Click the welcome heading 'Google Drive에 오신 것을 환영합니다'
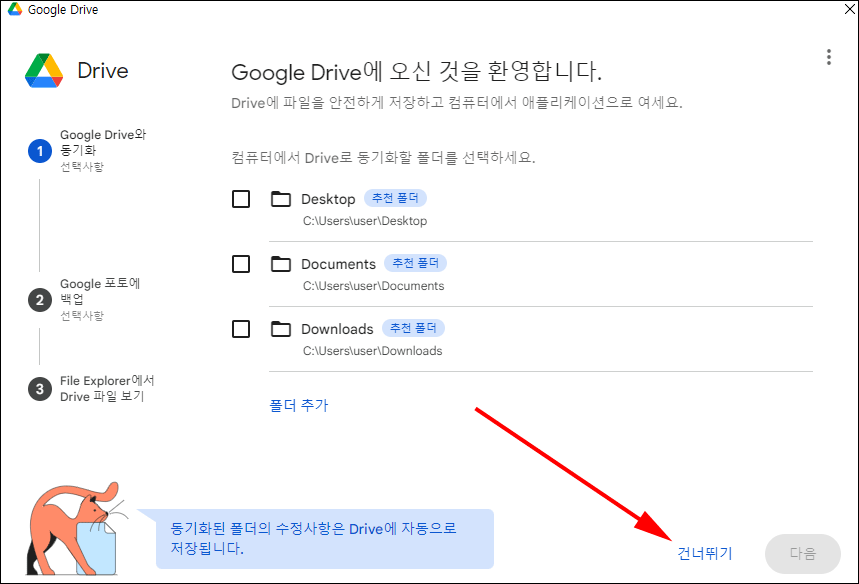The image size is (859, 584). coord(416,72)
